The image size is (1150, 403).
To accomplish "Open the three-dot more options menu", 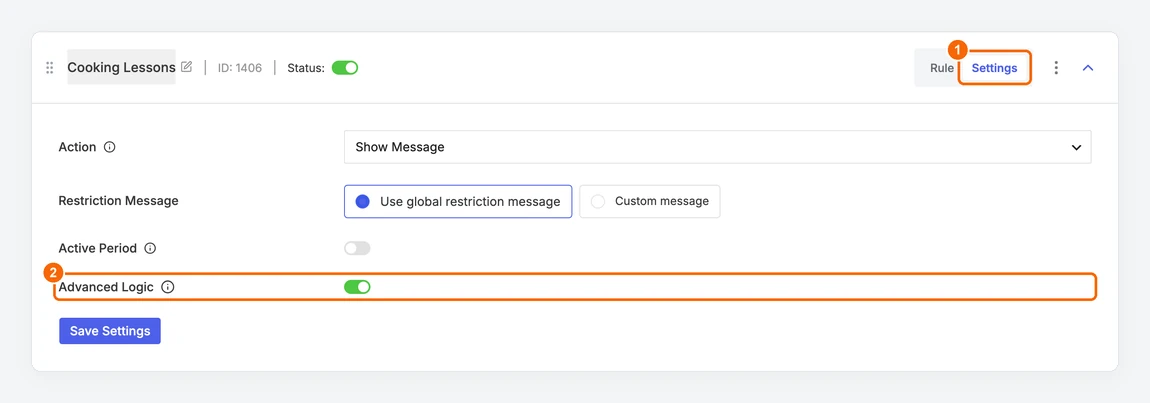I will click(x=1056, y=68).
